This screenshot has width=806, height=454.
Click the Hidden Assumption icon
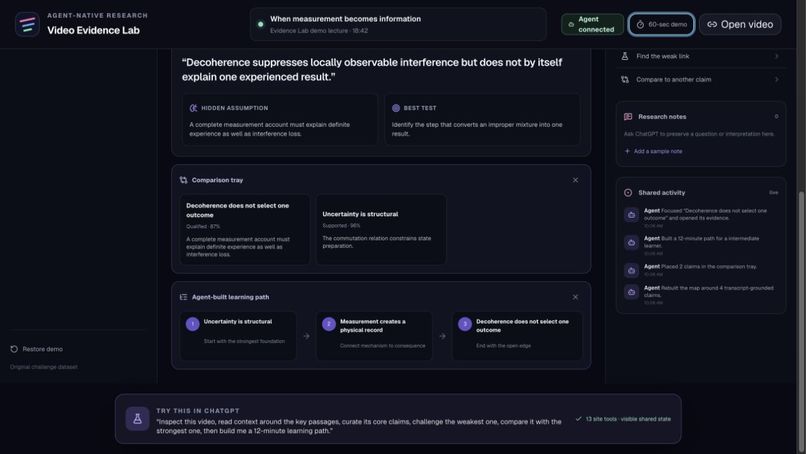click(x=193, y=108)
